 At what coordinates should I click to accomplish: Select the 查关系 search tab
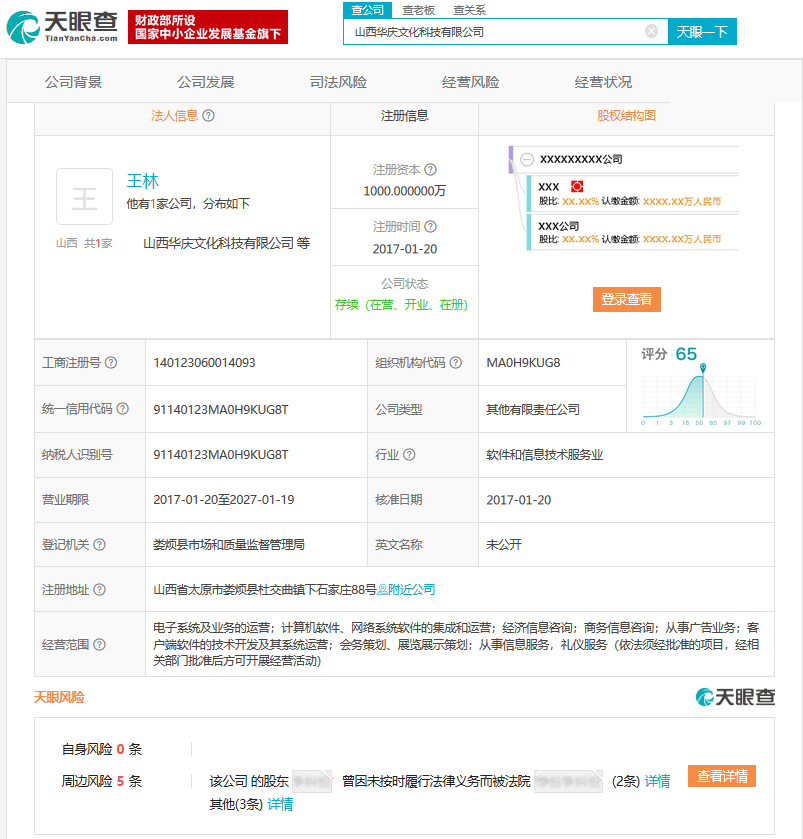(x=469, y=10)
